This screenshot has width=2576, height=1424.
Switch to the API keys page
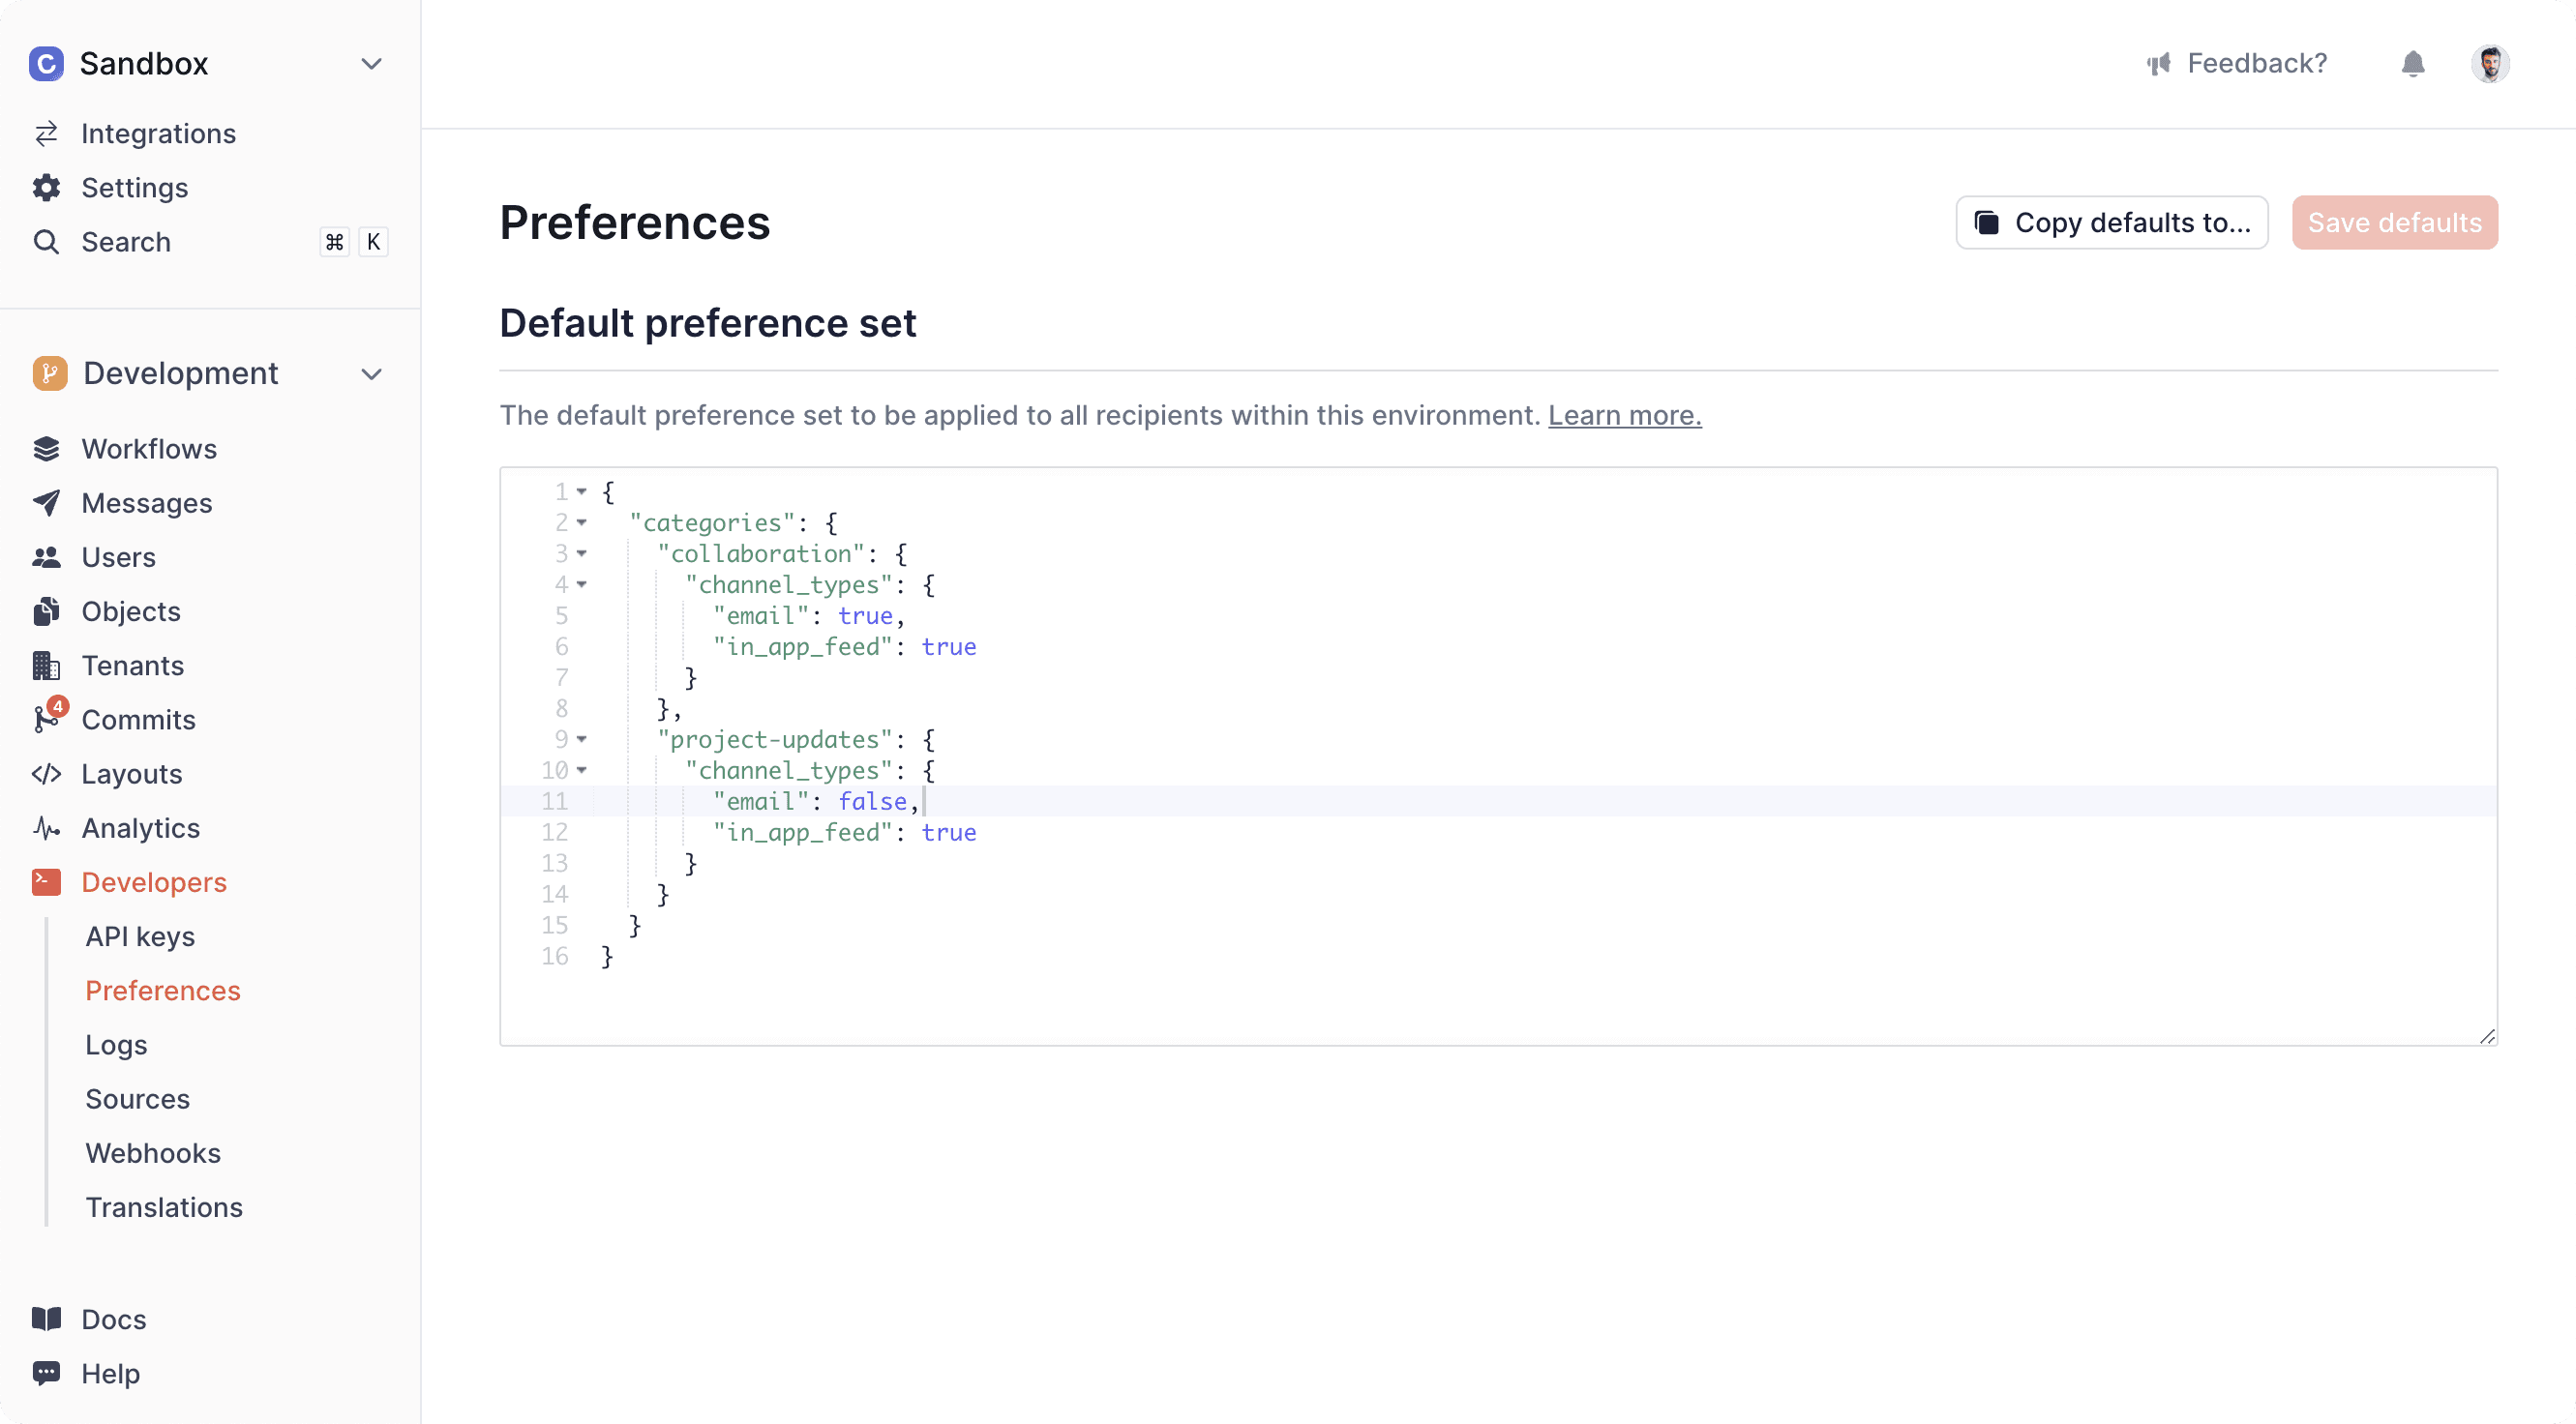point(140,937)
